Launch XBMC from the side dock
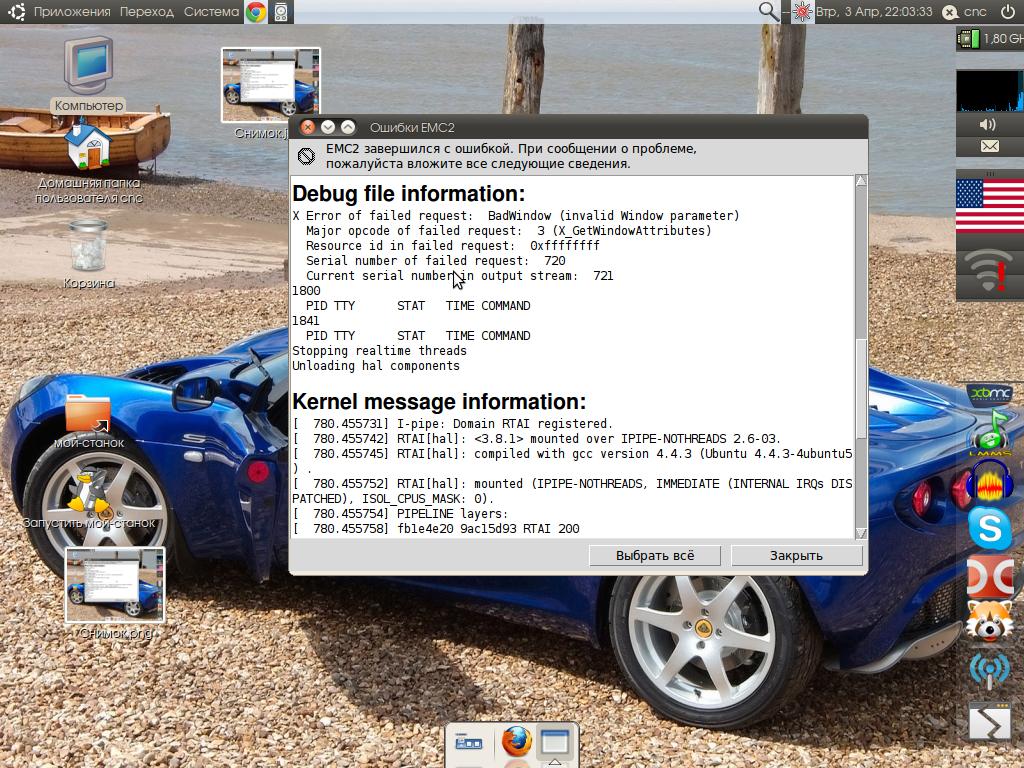 990,394
